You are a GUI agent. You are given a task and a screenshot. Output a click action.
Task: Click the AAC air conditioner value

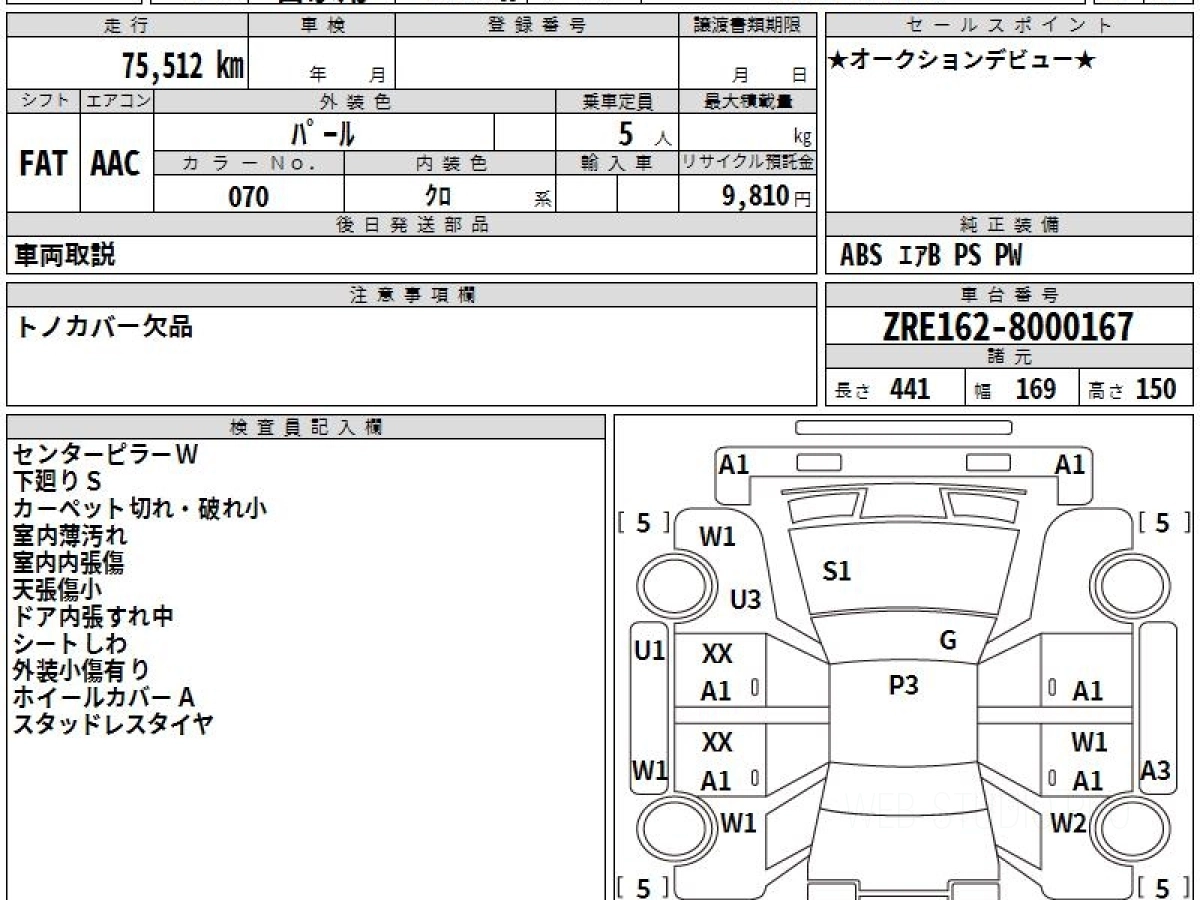click(116, 163)
